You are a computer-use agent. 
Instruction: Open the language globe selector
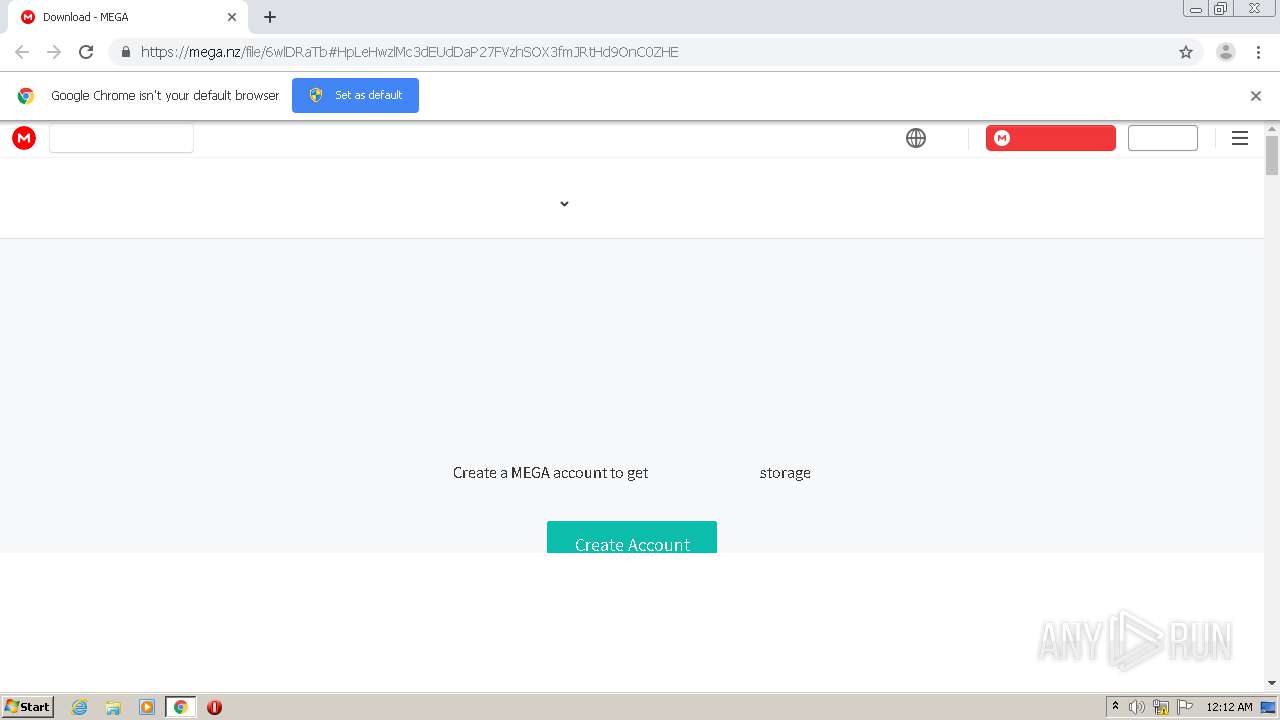[916, 138]
